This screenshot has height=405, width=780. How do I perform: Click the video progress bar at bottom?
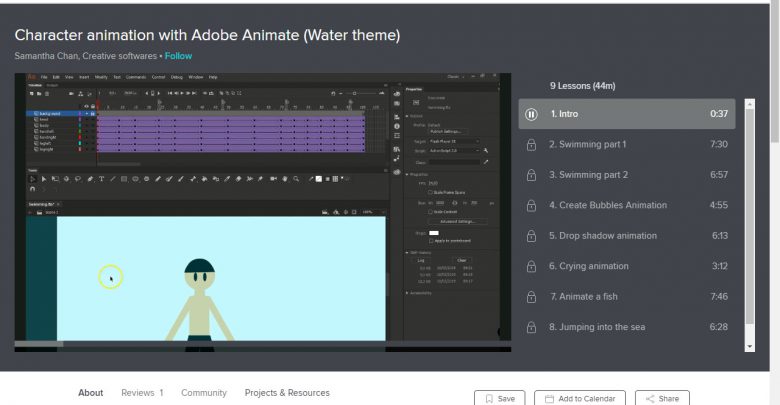coord(263,344)
